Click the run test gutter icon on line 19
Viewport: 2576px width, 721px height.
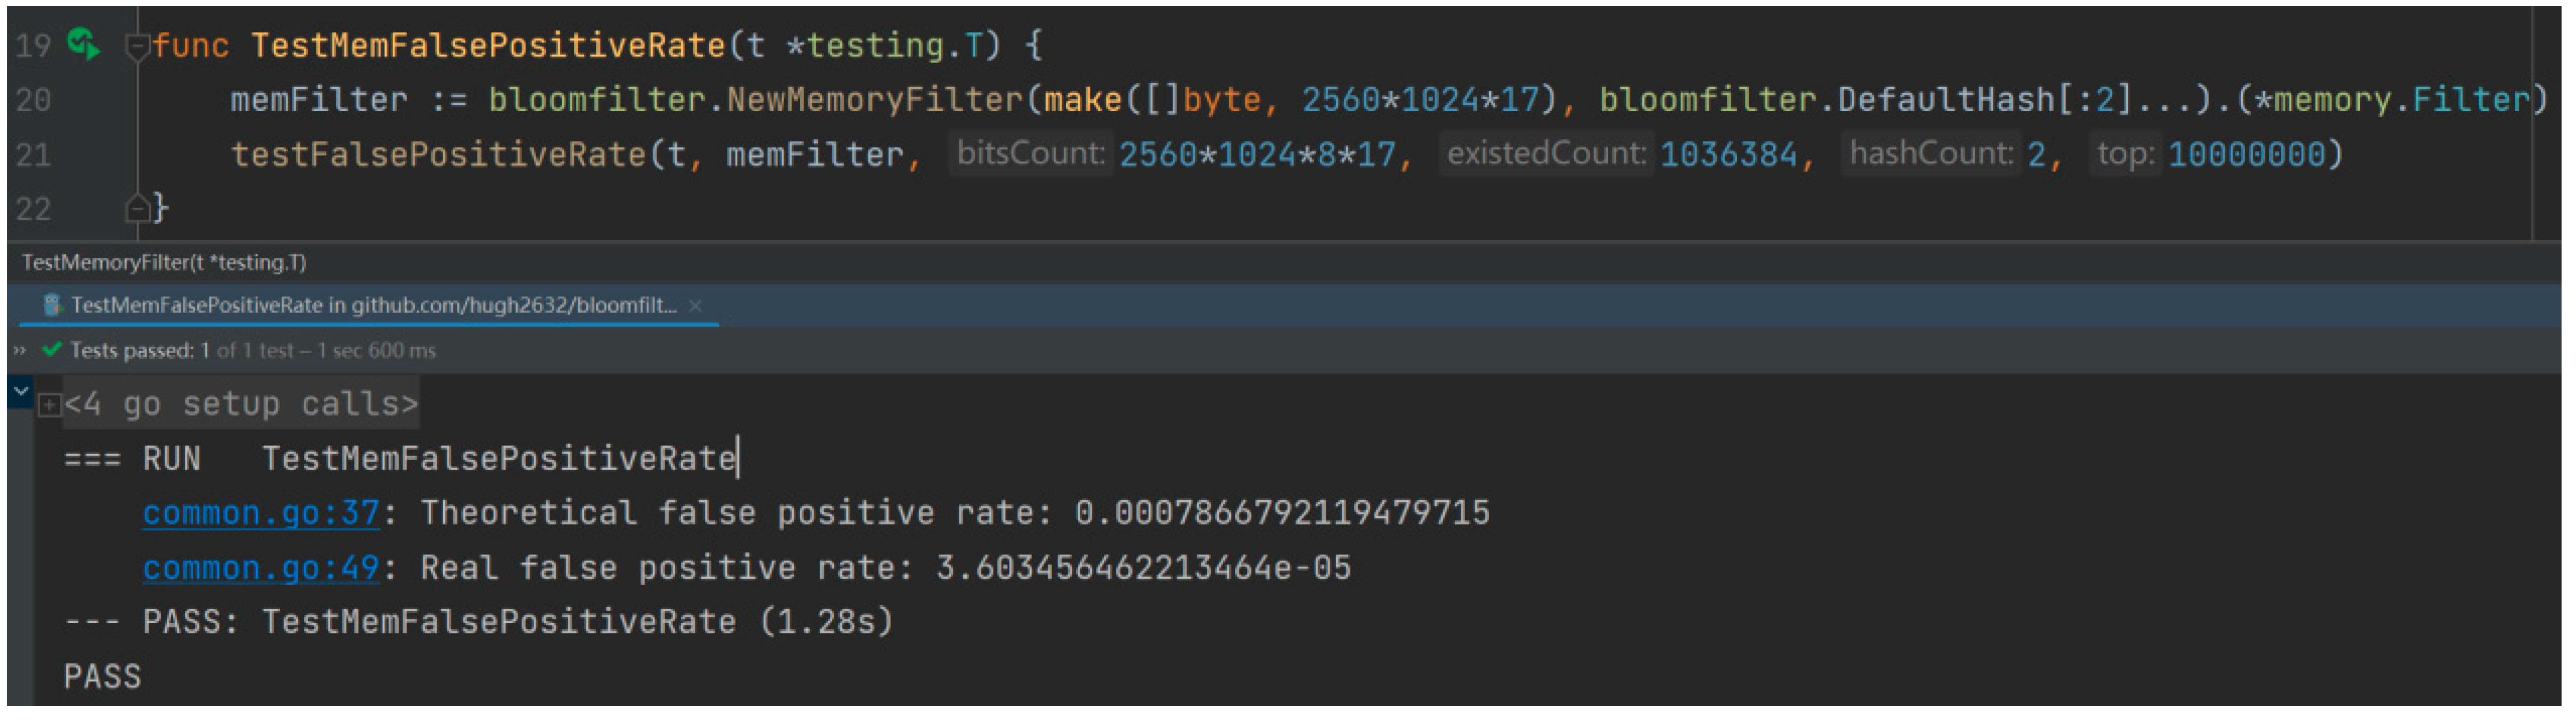coord(84,44)
